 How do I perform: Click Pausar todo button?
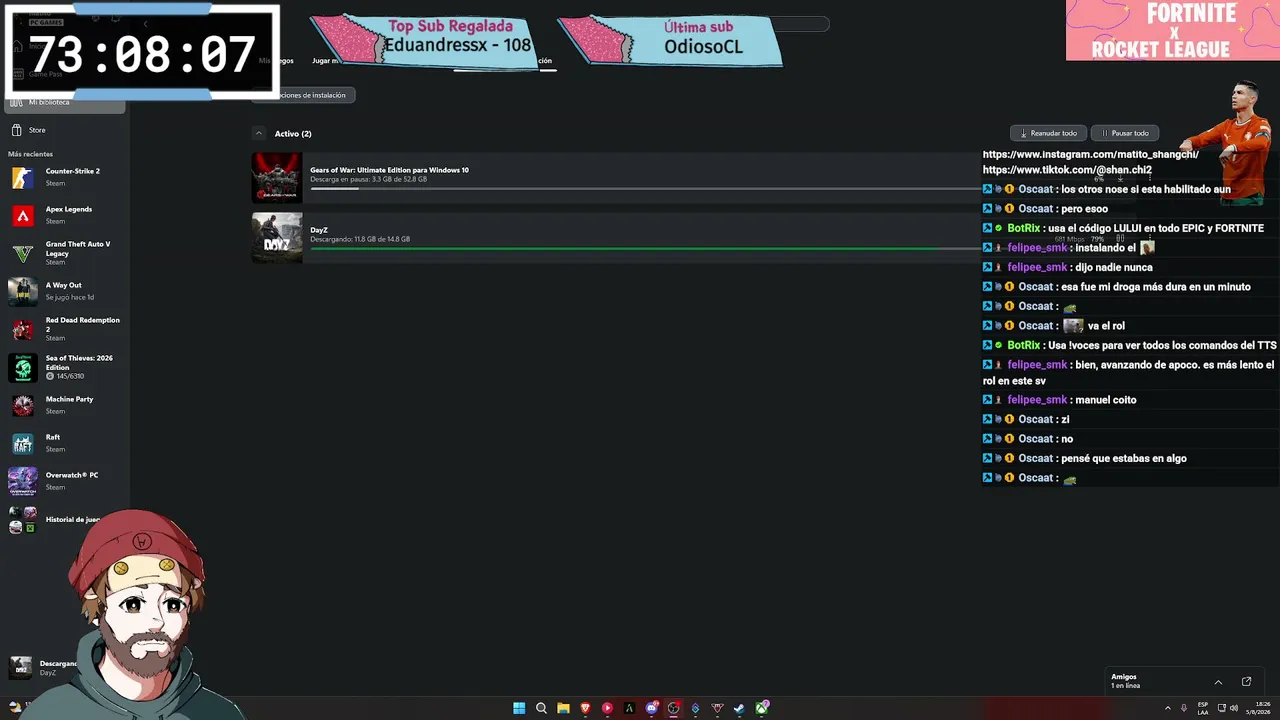1125,133
